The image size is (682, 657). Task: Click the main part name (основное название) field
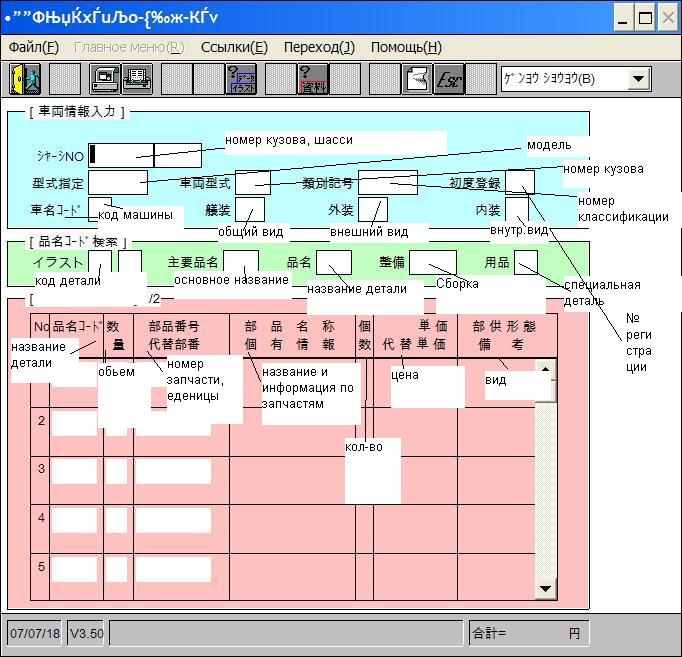pyautogui.click(x=240, y=262)
